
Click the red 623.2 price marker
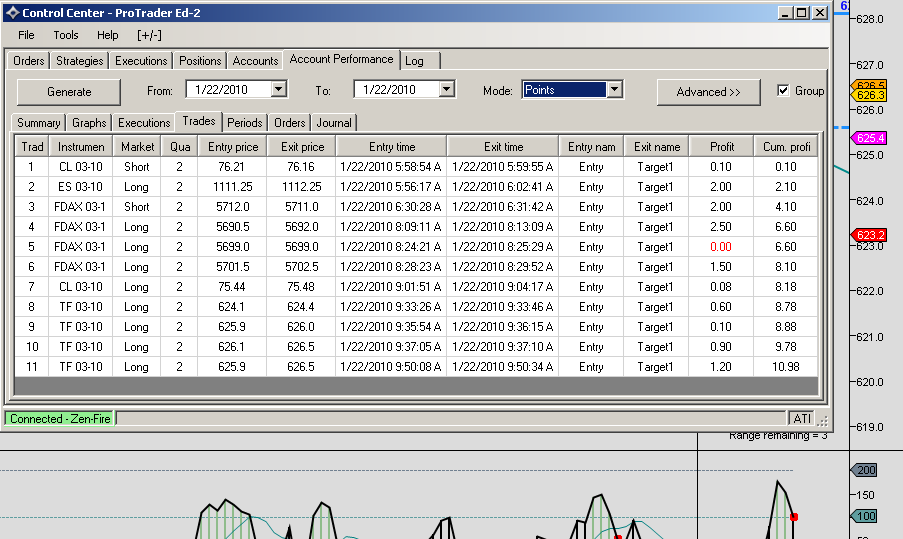pos(869,235)
